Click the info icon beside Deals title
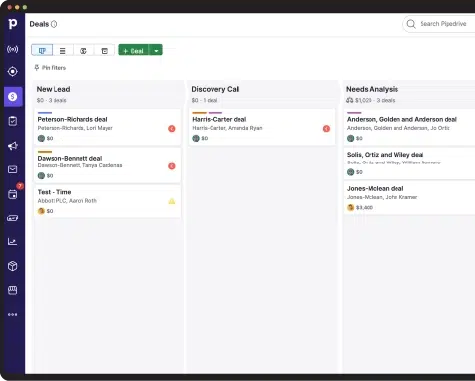This screenshot has height=381, width=475. tap(54, 24)
